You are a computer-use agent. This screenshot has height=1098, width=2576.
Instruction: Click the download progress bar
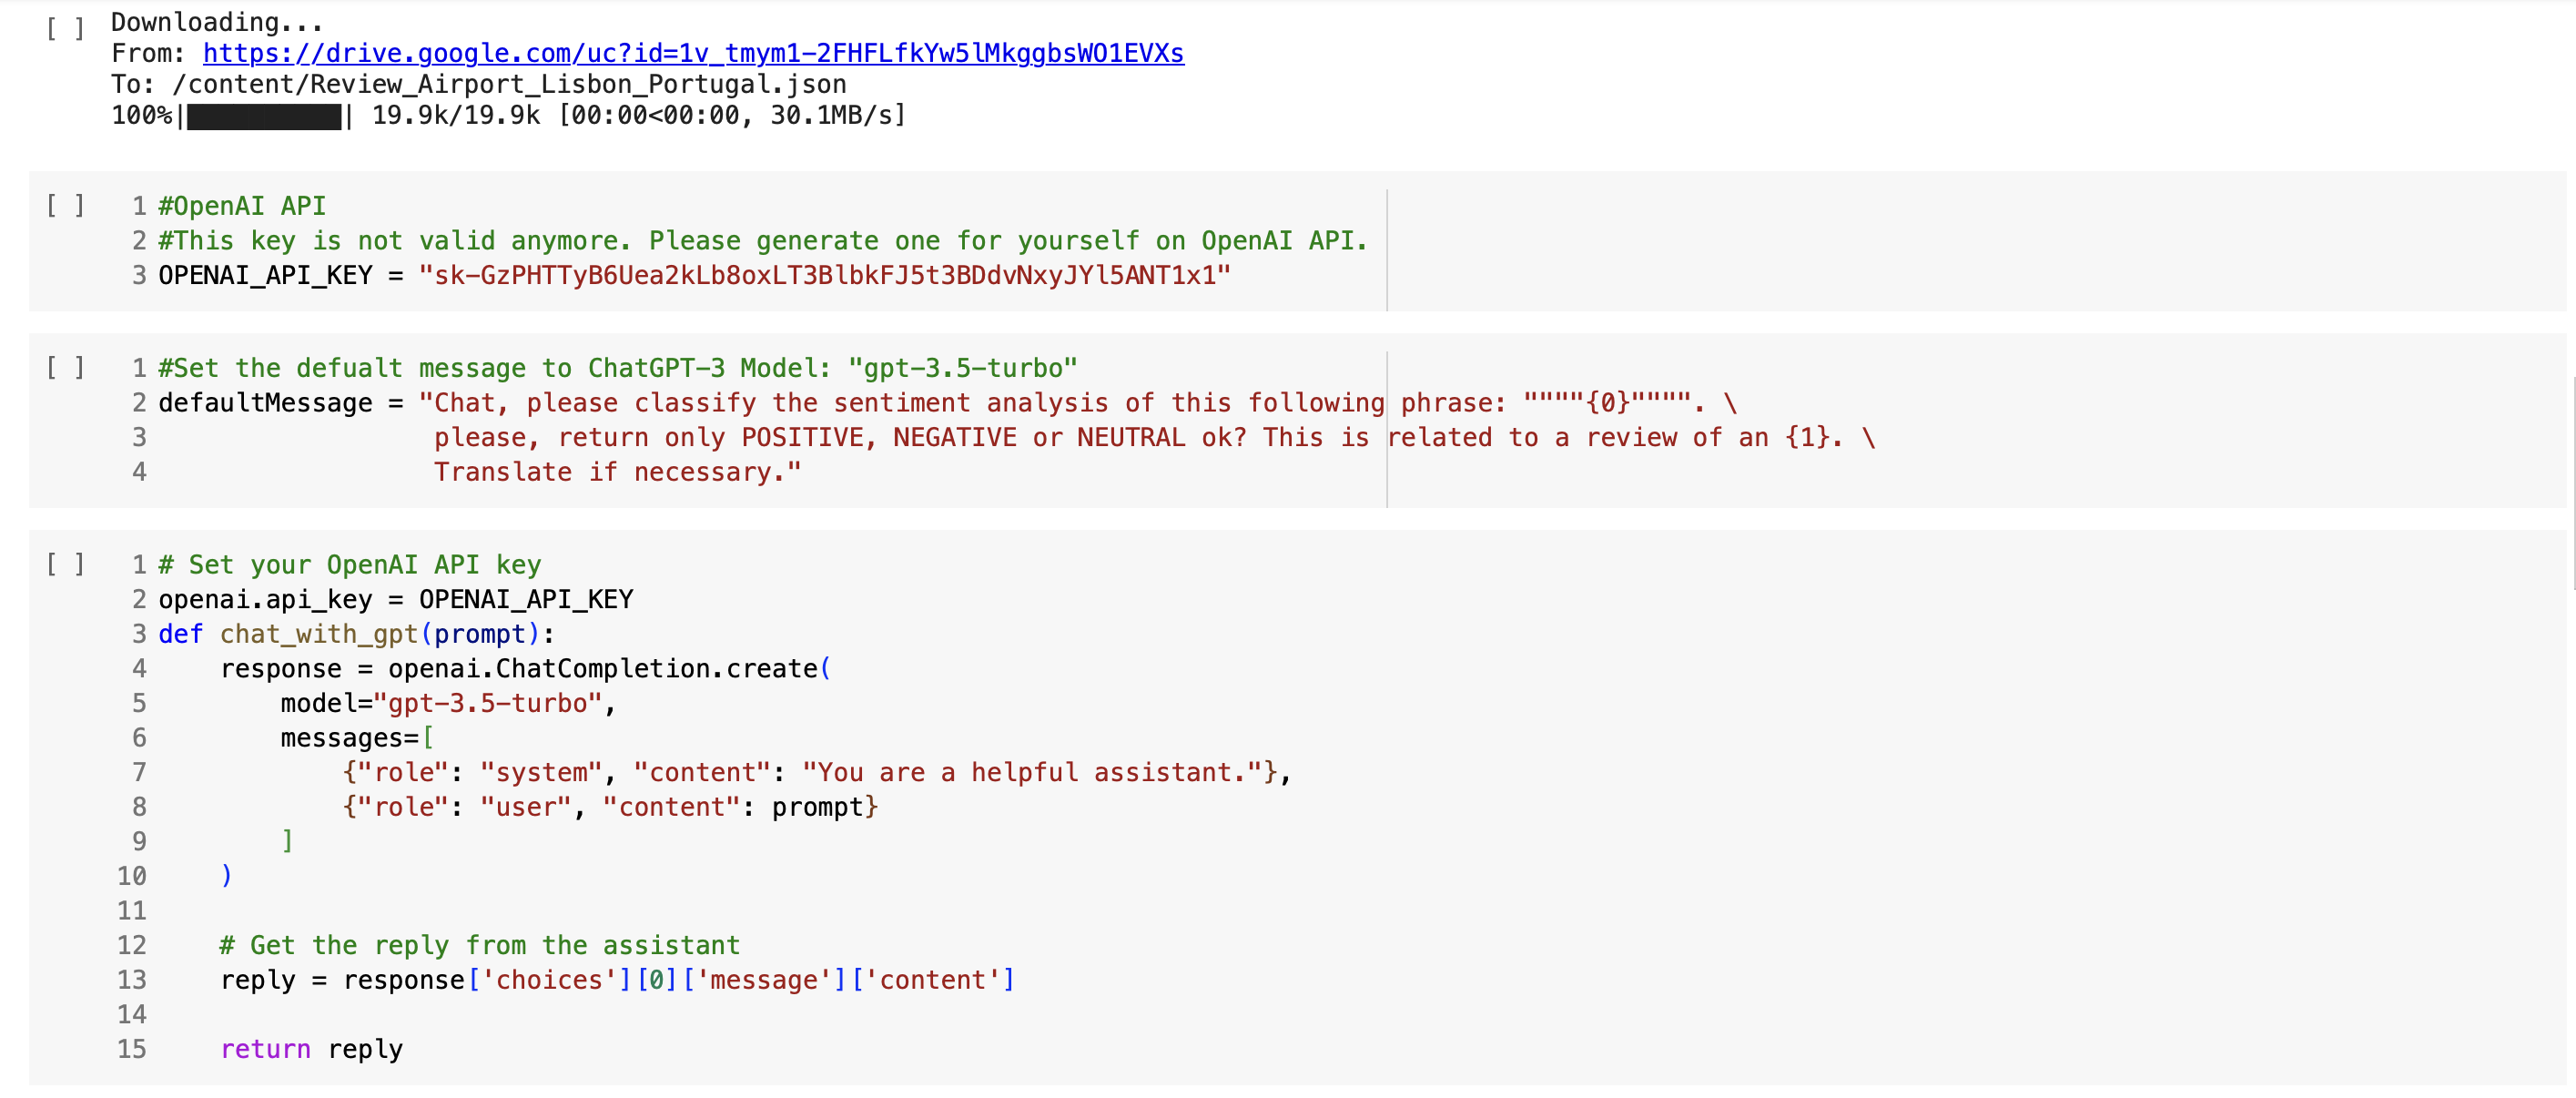click(264, 116)
